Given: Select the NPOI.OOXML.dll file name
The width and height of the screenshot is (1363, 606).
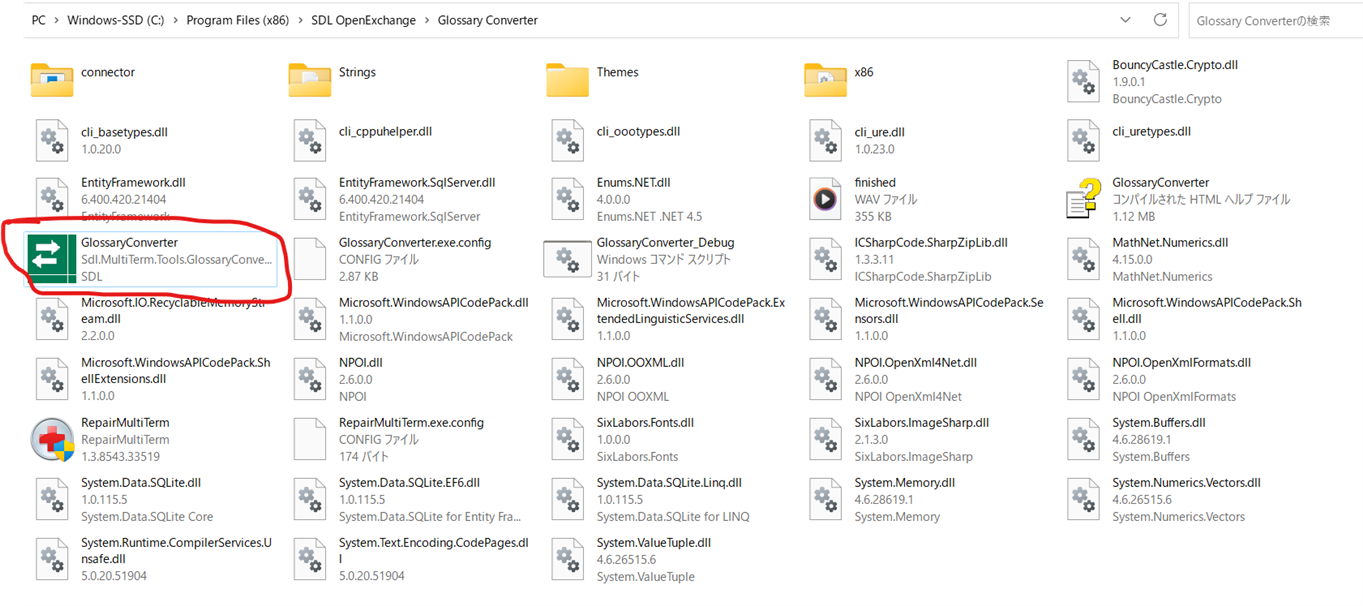Looking at the screenshot, I should point(641,363).
